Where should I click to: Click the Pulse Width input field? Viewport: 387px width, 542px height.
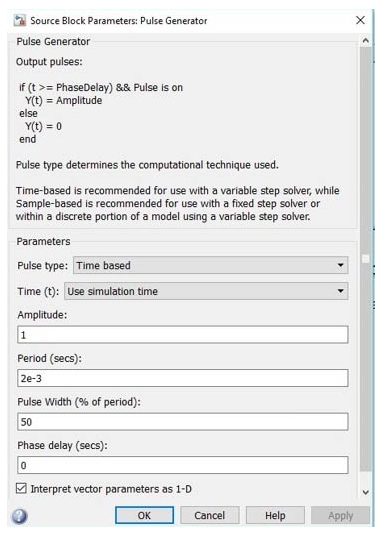click(182, 422)
